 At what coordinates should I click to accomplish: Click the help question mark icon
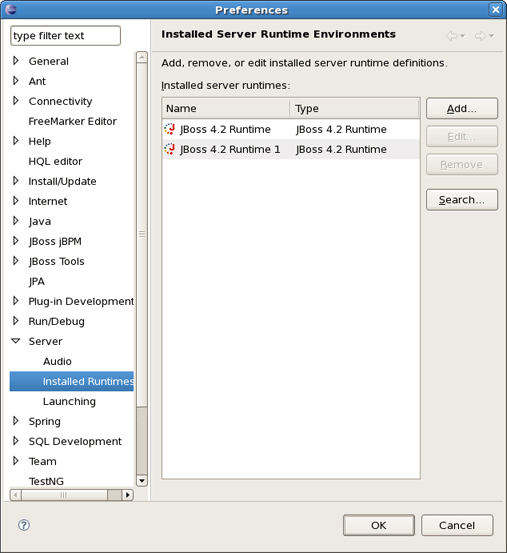pos(24,525)
